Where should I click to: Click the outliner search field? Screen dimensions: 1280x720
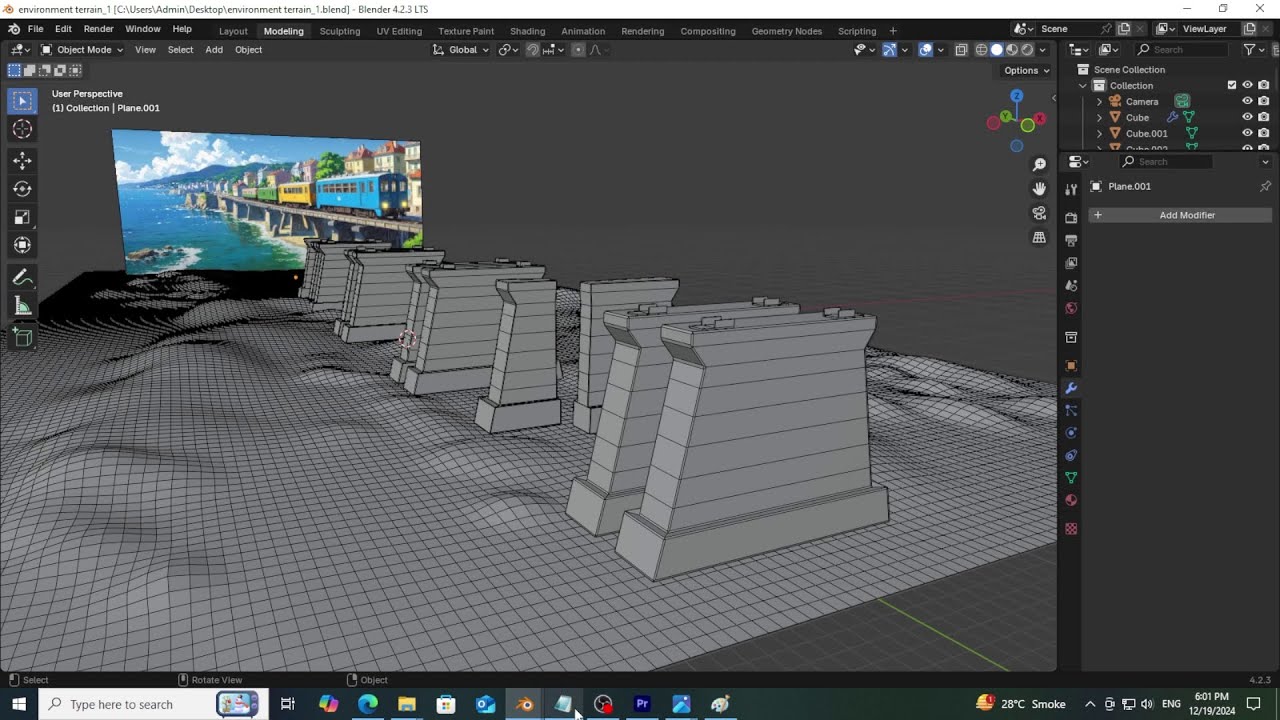(x=1184, y=50)
